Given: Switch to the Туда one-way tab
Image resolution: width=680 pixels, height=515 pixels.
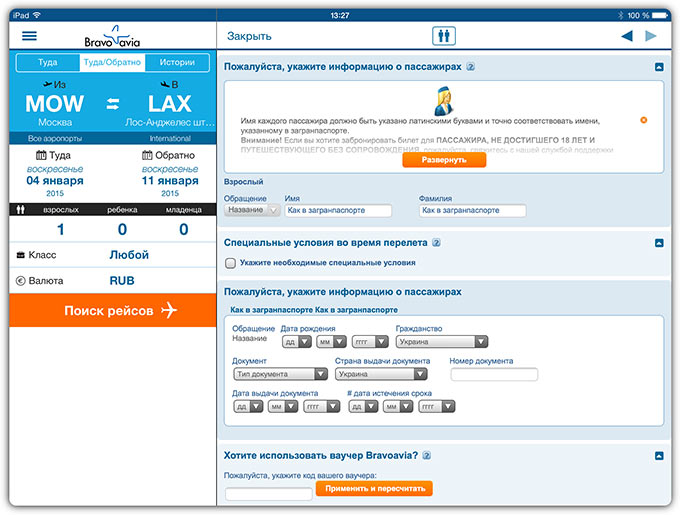Looking at the screenshot, I should click(x=48, y=62).
